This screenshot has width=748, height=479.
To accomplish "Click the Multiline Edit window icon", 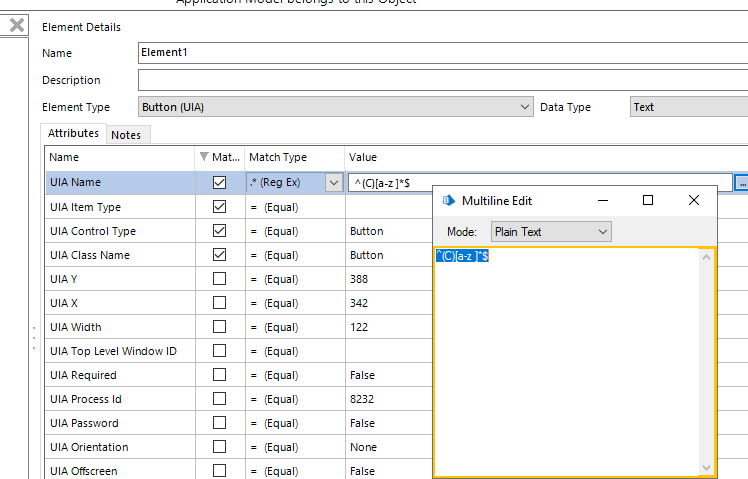I will (448, 201).
